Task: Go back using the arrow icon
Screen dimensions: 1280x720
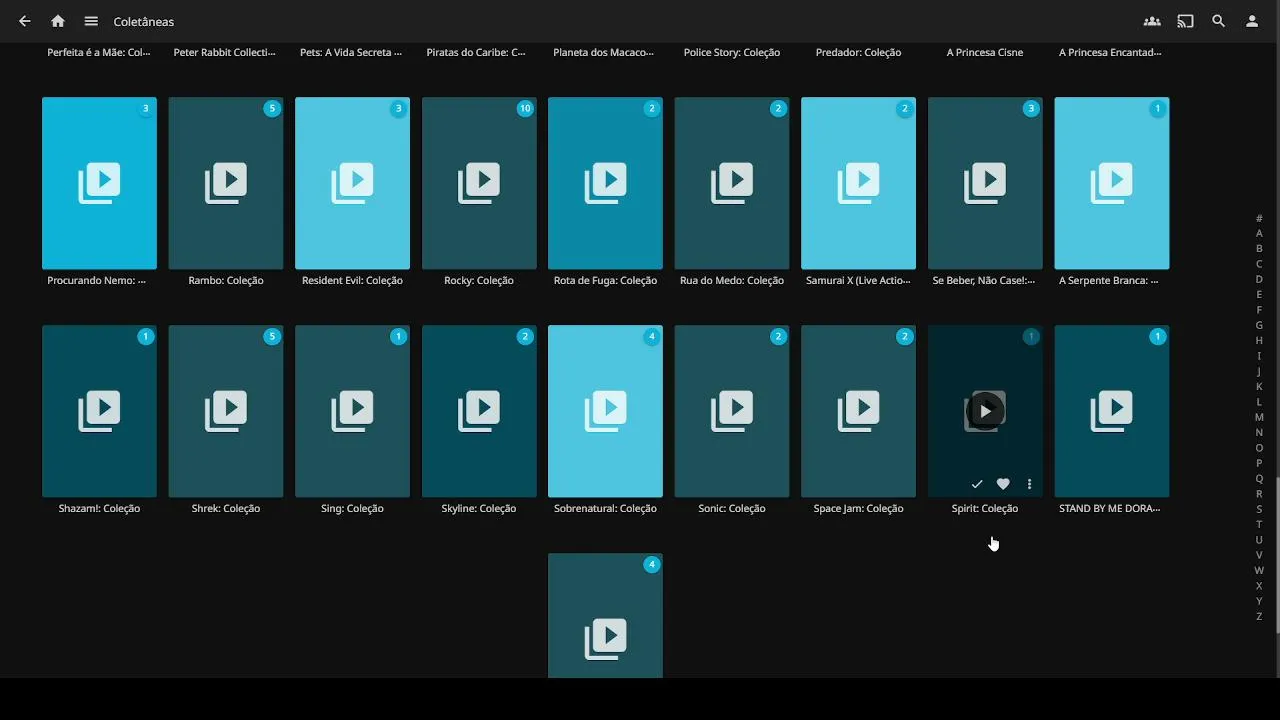Action: [x=25, y=21]
